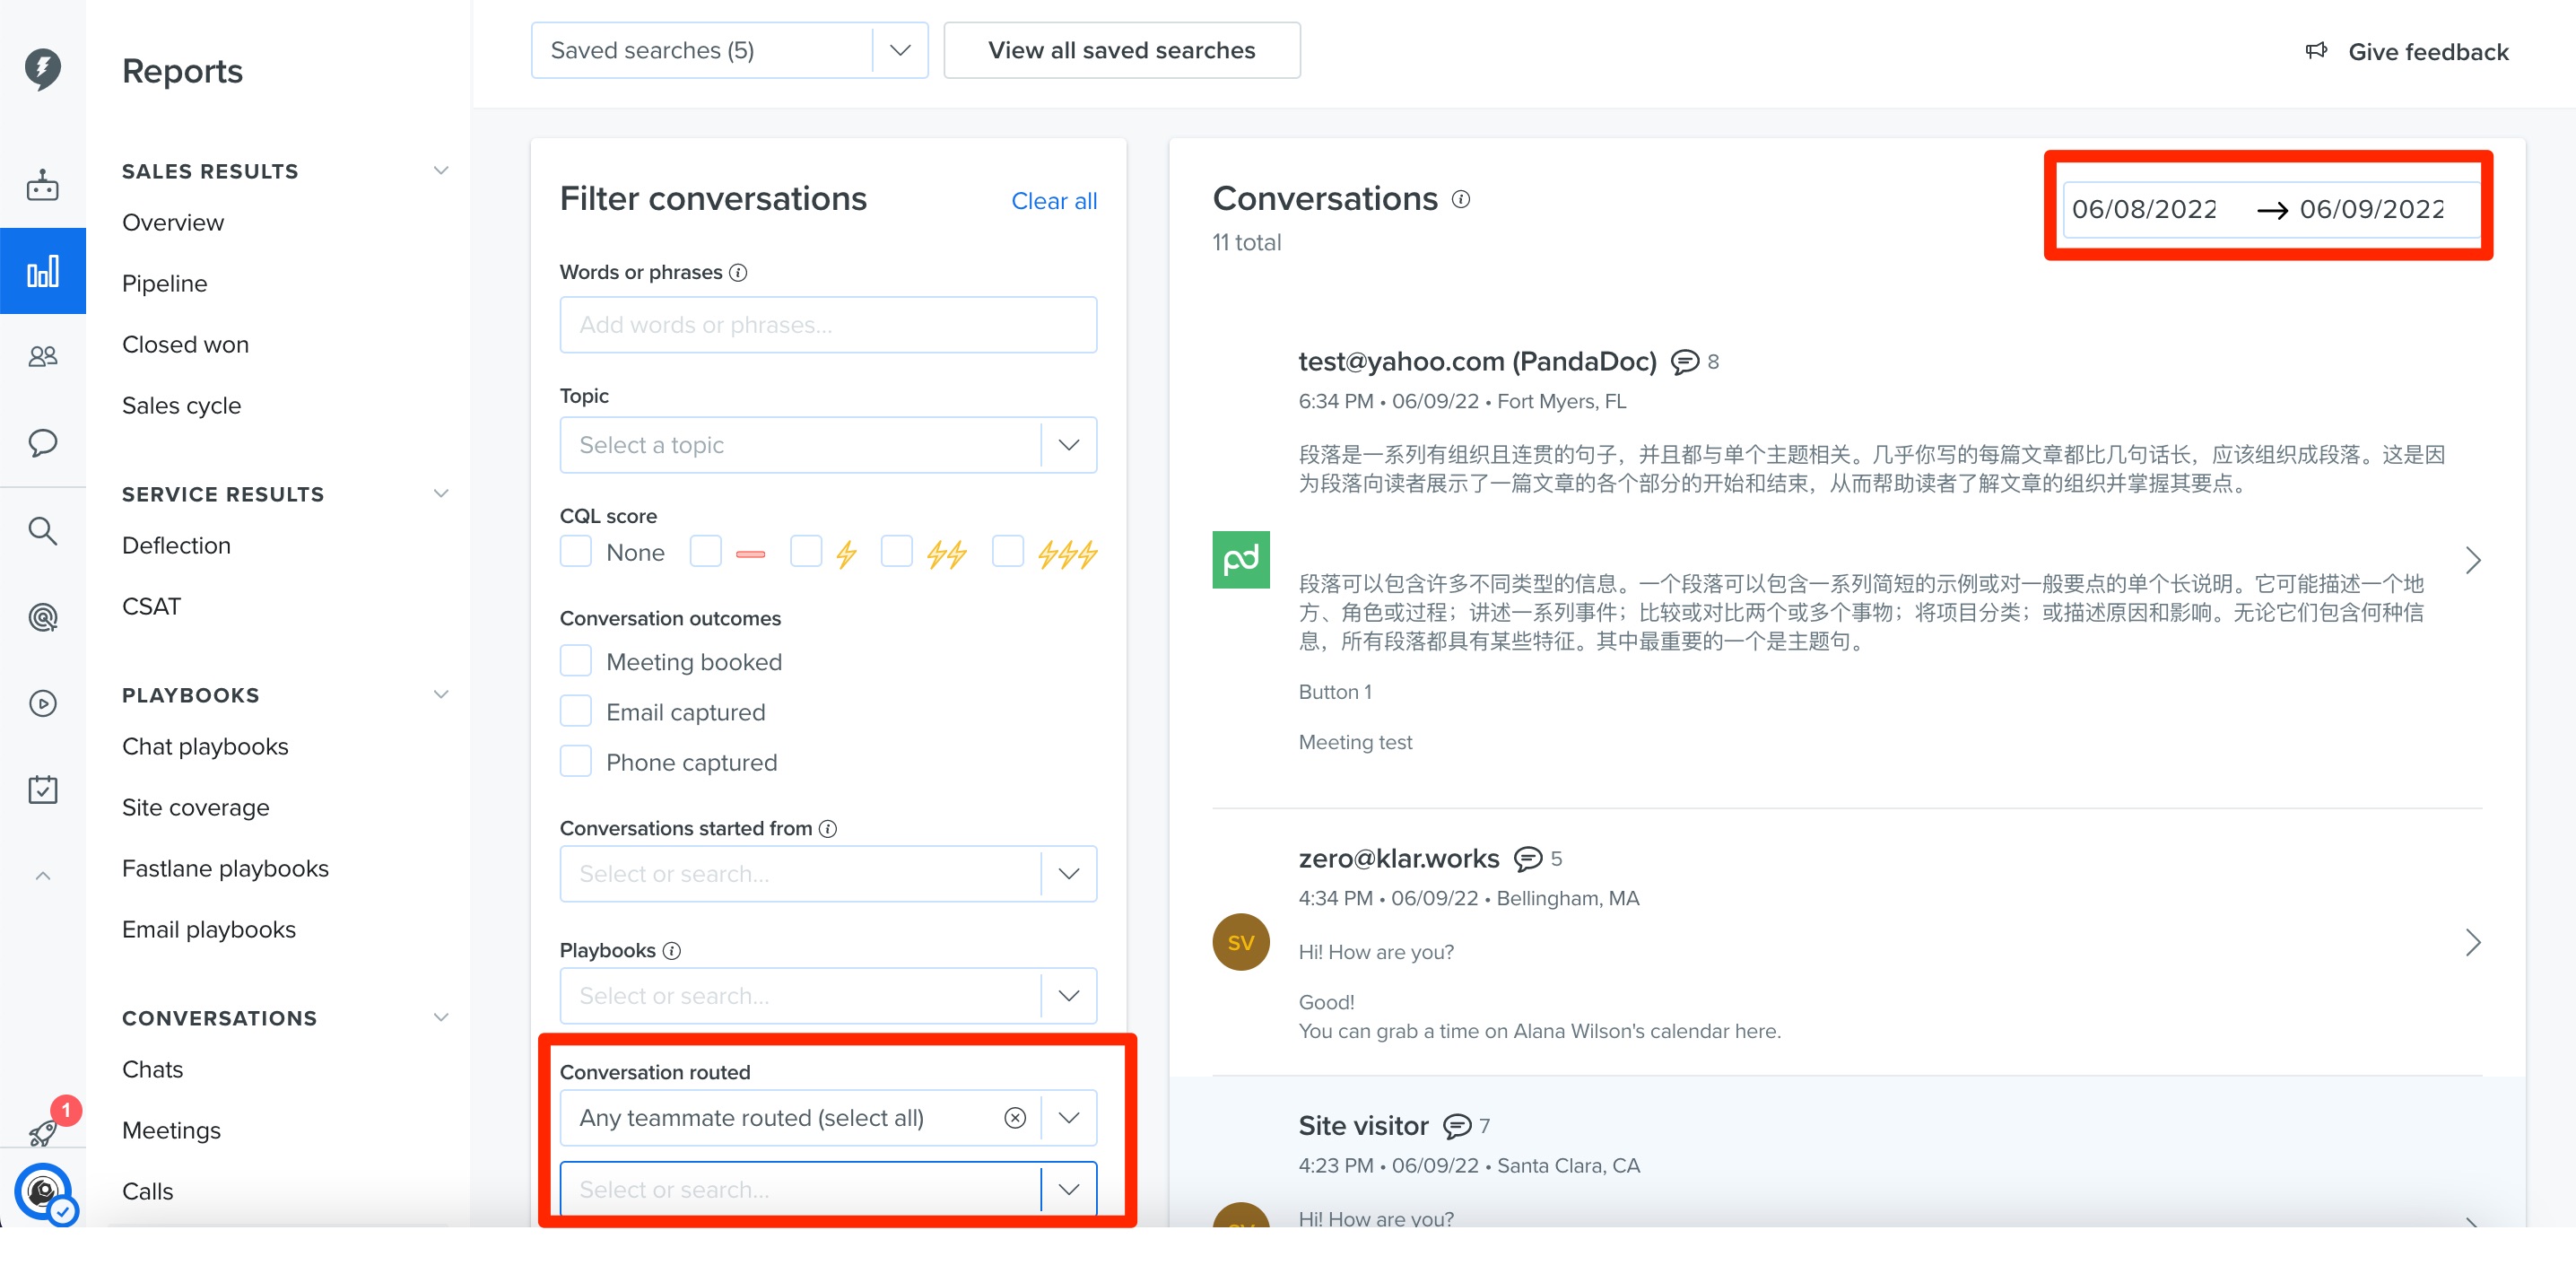Click the rocket icon with notification badge
Image resolution: width=2576 pixels, height=1265 pixels.
pyautogui.click(x=44, y=1130)
